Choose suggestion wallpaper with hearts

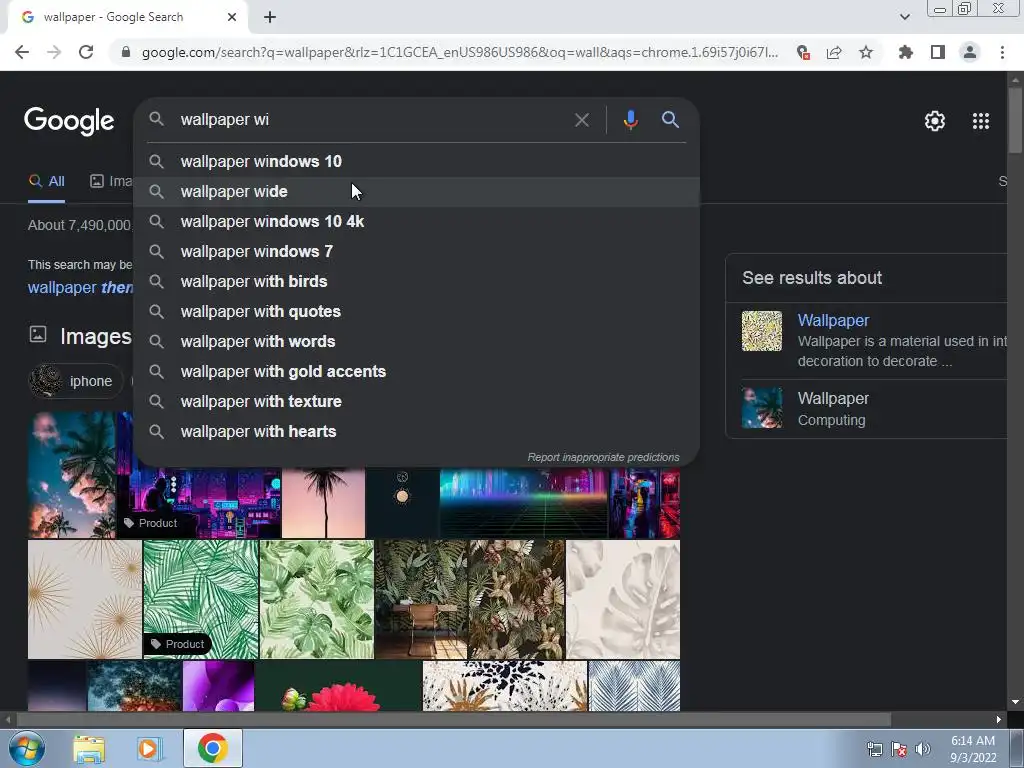click(x=417, y=432)
